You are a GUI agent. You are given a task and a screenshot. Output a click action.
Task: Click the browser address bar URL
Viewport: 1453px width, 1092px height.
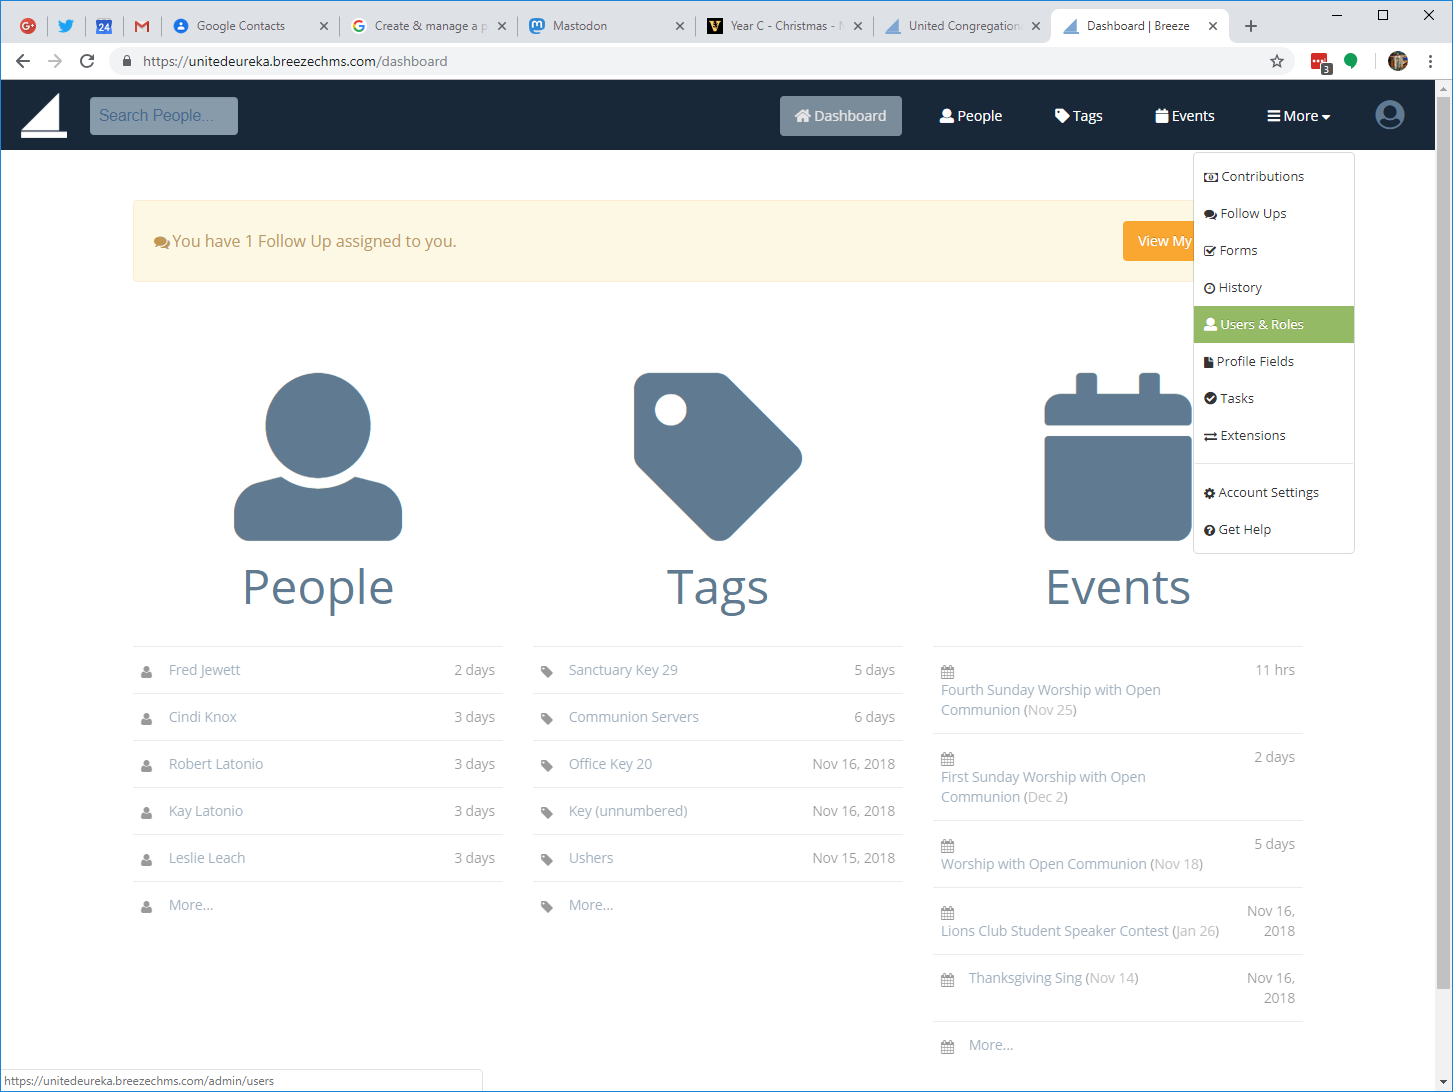pos(295,61)
